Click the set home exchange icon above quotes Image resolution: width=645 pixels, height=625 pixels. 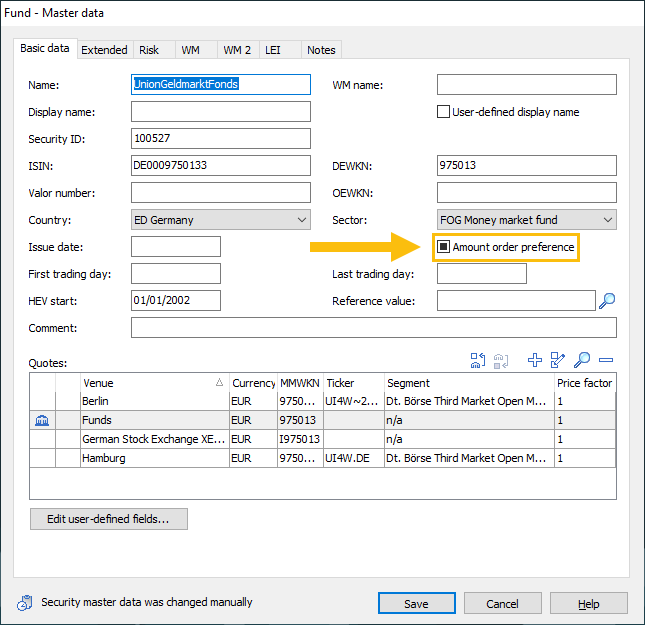click(478, 360)
